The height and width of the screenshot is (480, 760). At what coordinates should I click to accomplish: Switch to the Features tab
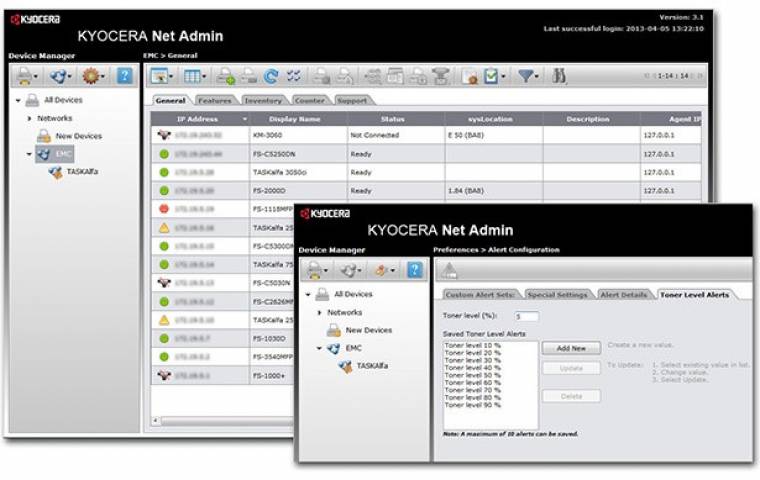214,100
